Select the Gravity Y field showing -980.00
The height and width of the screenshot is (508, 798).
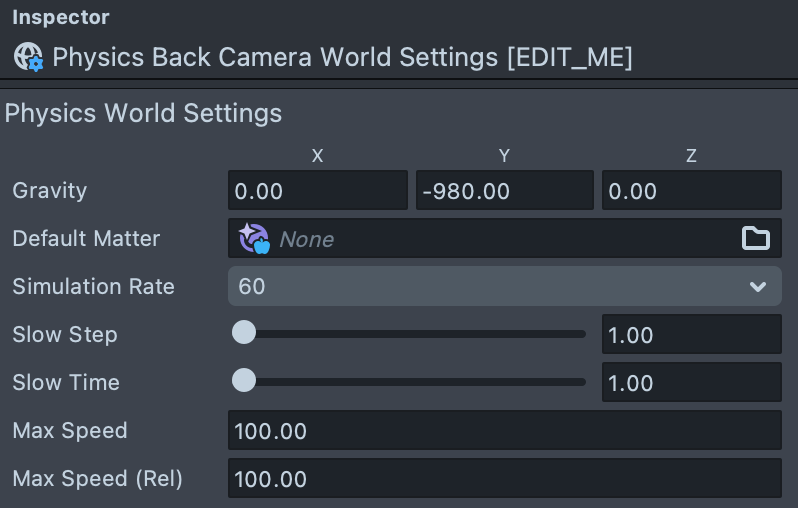[504, 191]
